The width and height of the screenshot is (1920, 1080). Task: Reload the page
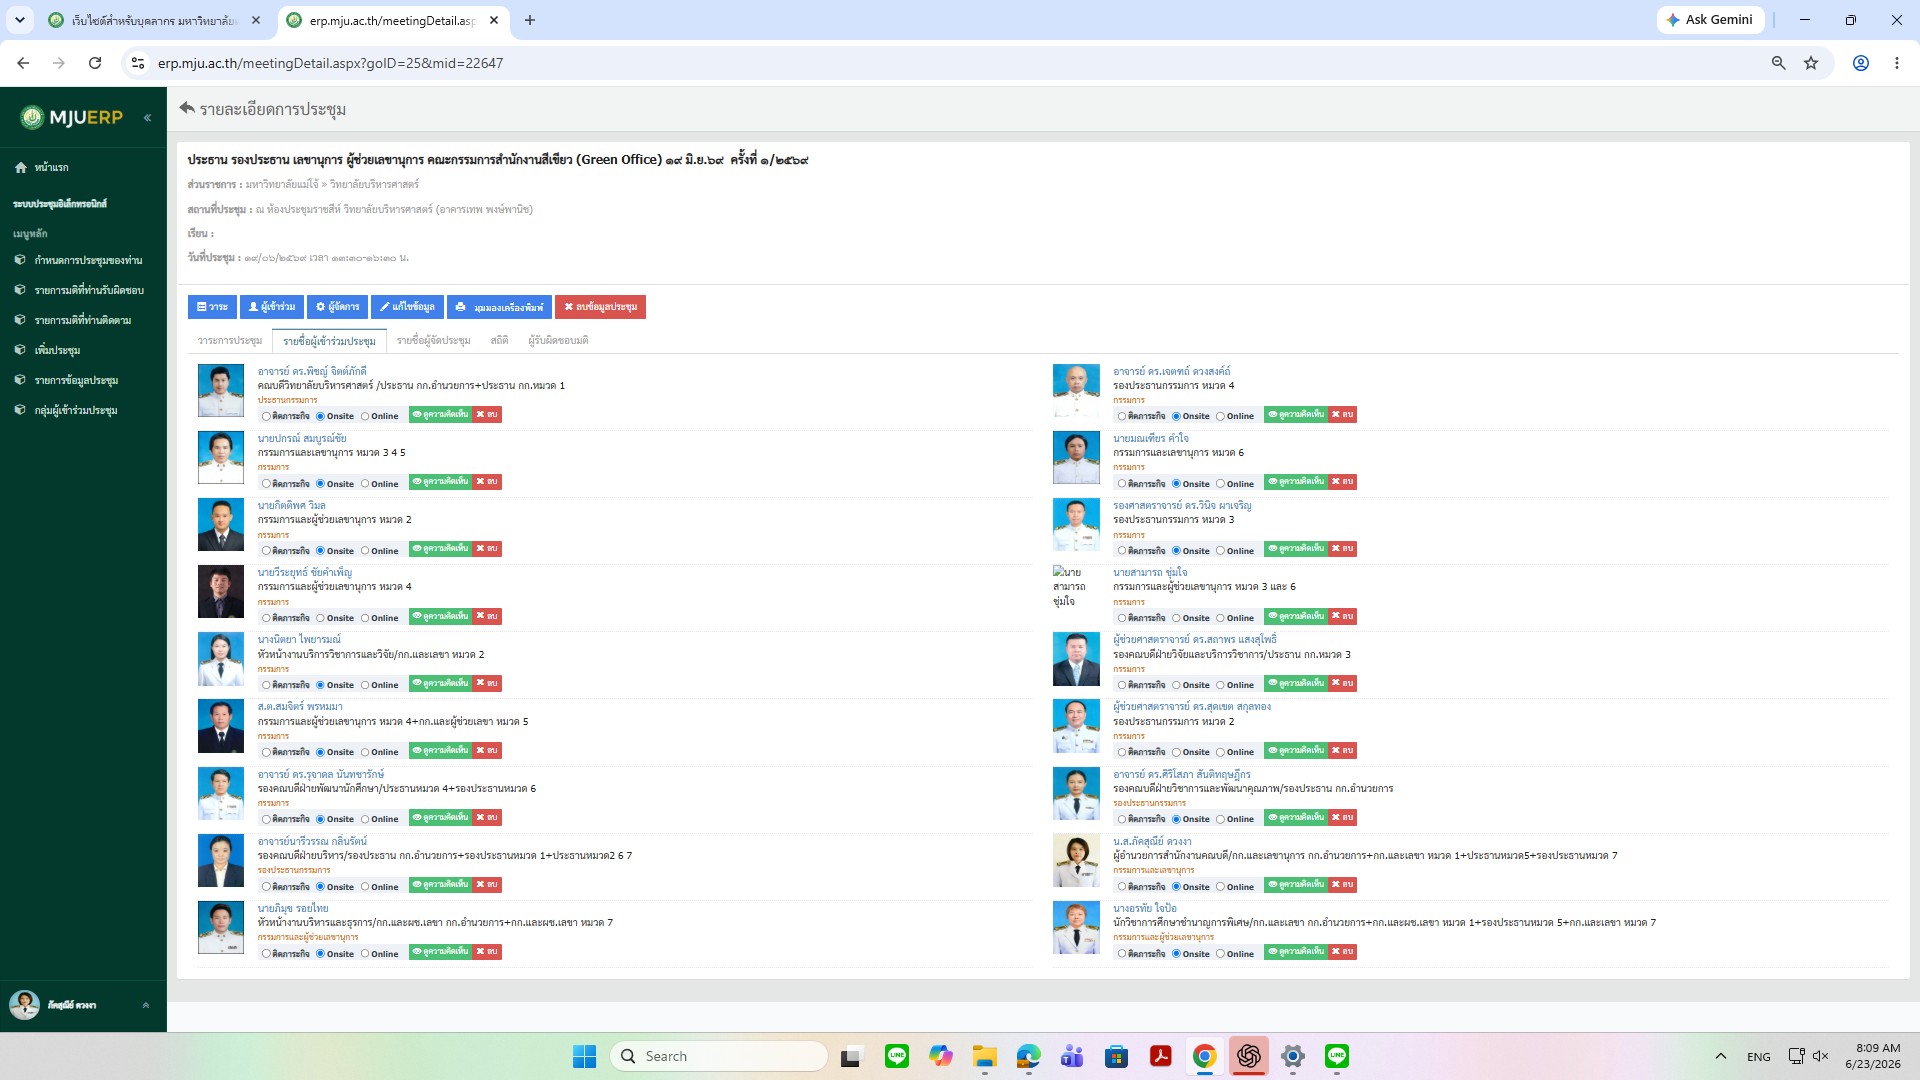point(95,63)
